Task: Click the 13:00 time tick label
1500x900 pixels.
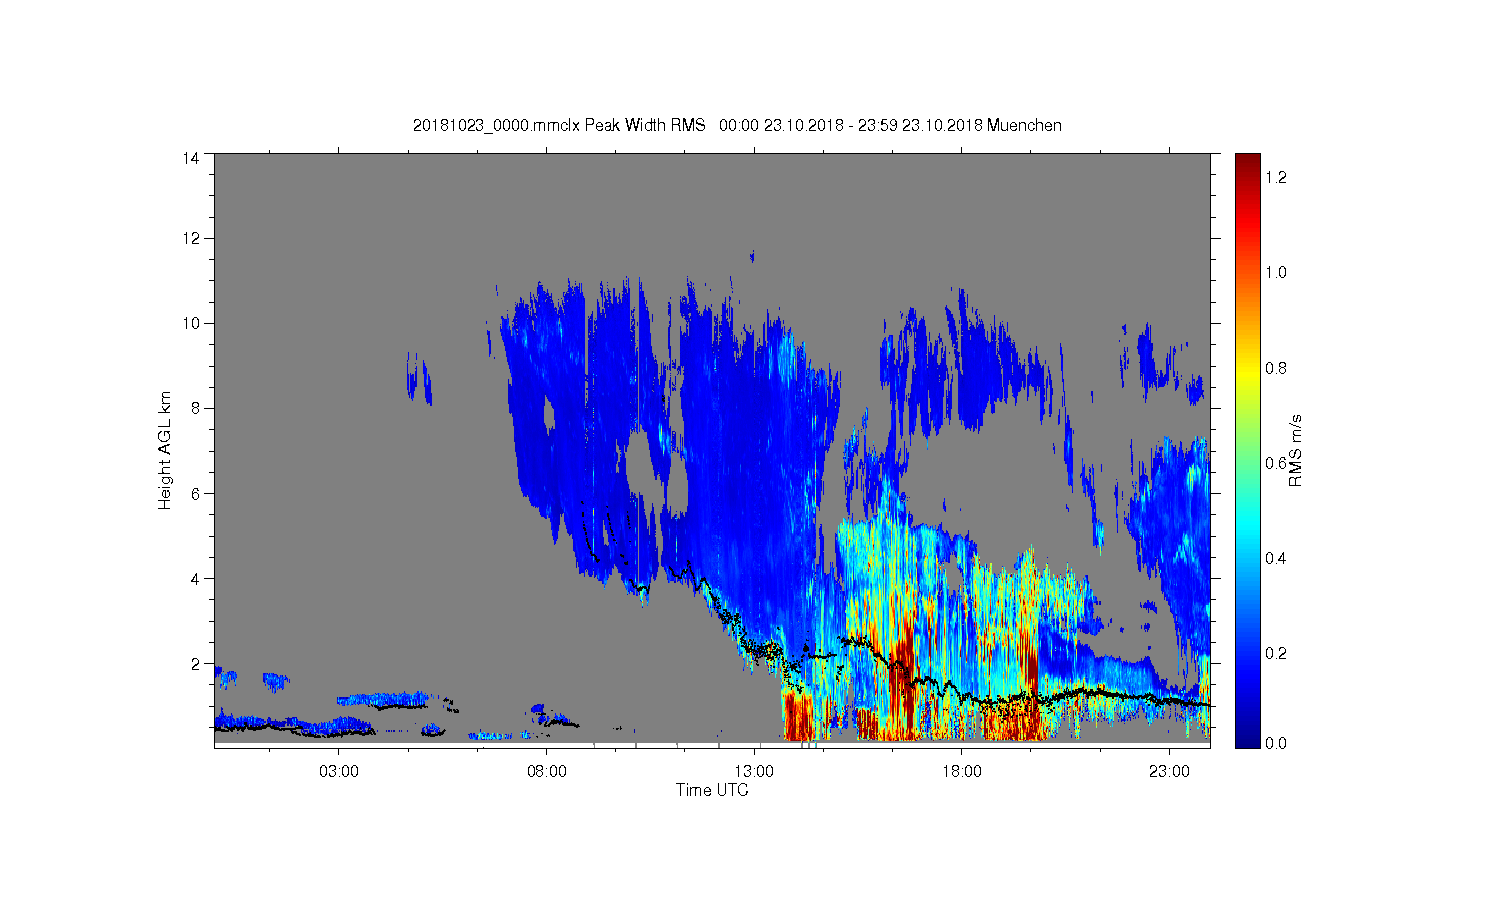Action: [754, 772]
